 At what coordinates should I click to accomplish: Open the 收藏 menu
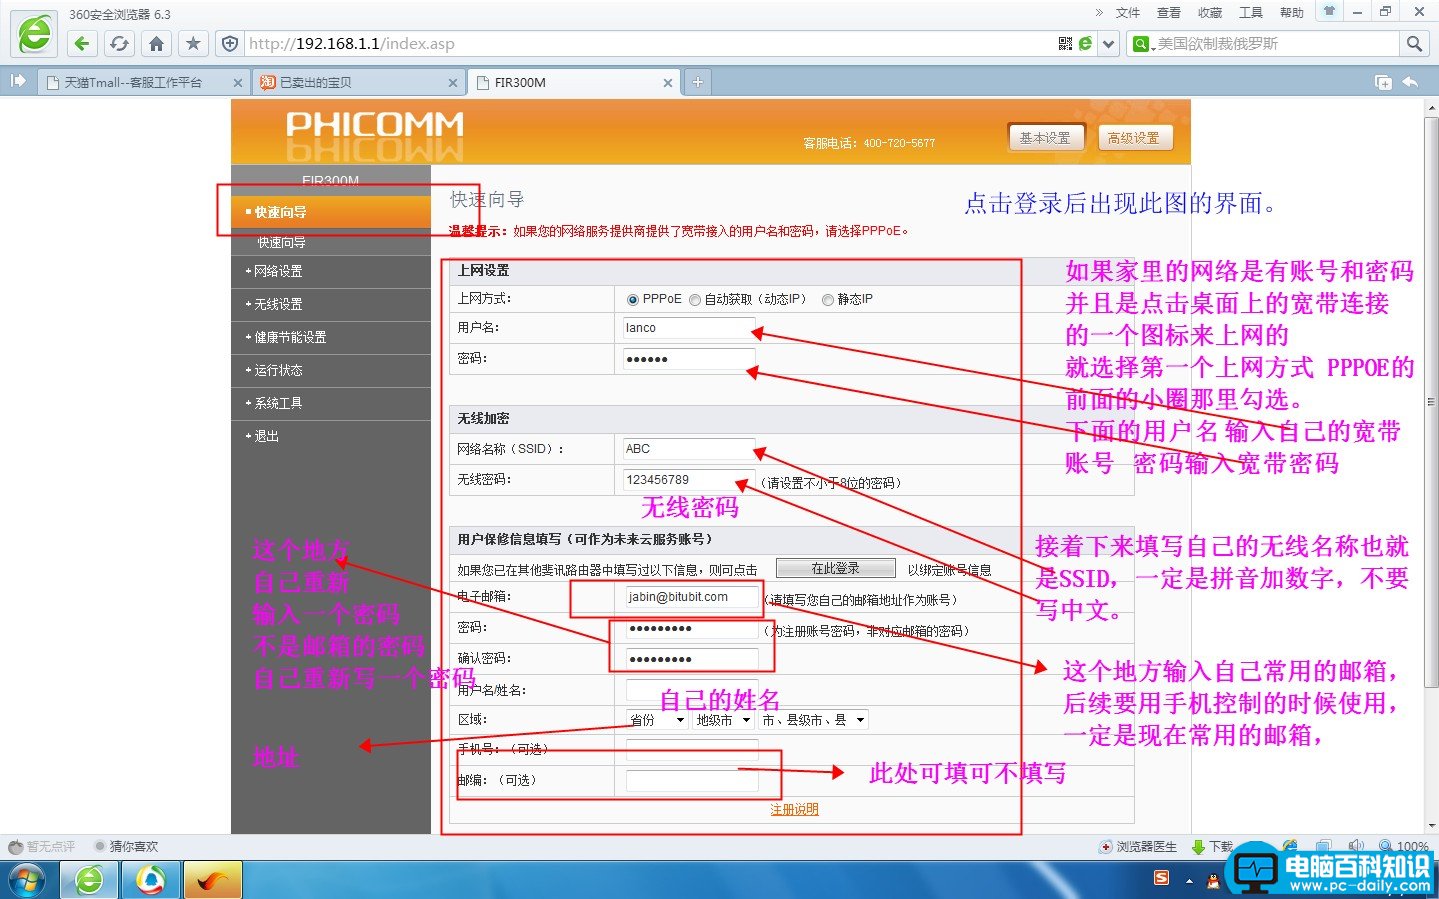click(x=1210, y=13)
